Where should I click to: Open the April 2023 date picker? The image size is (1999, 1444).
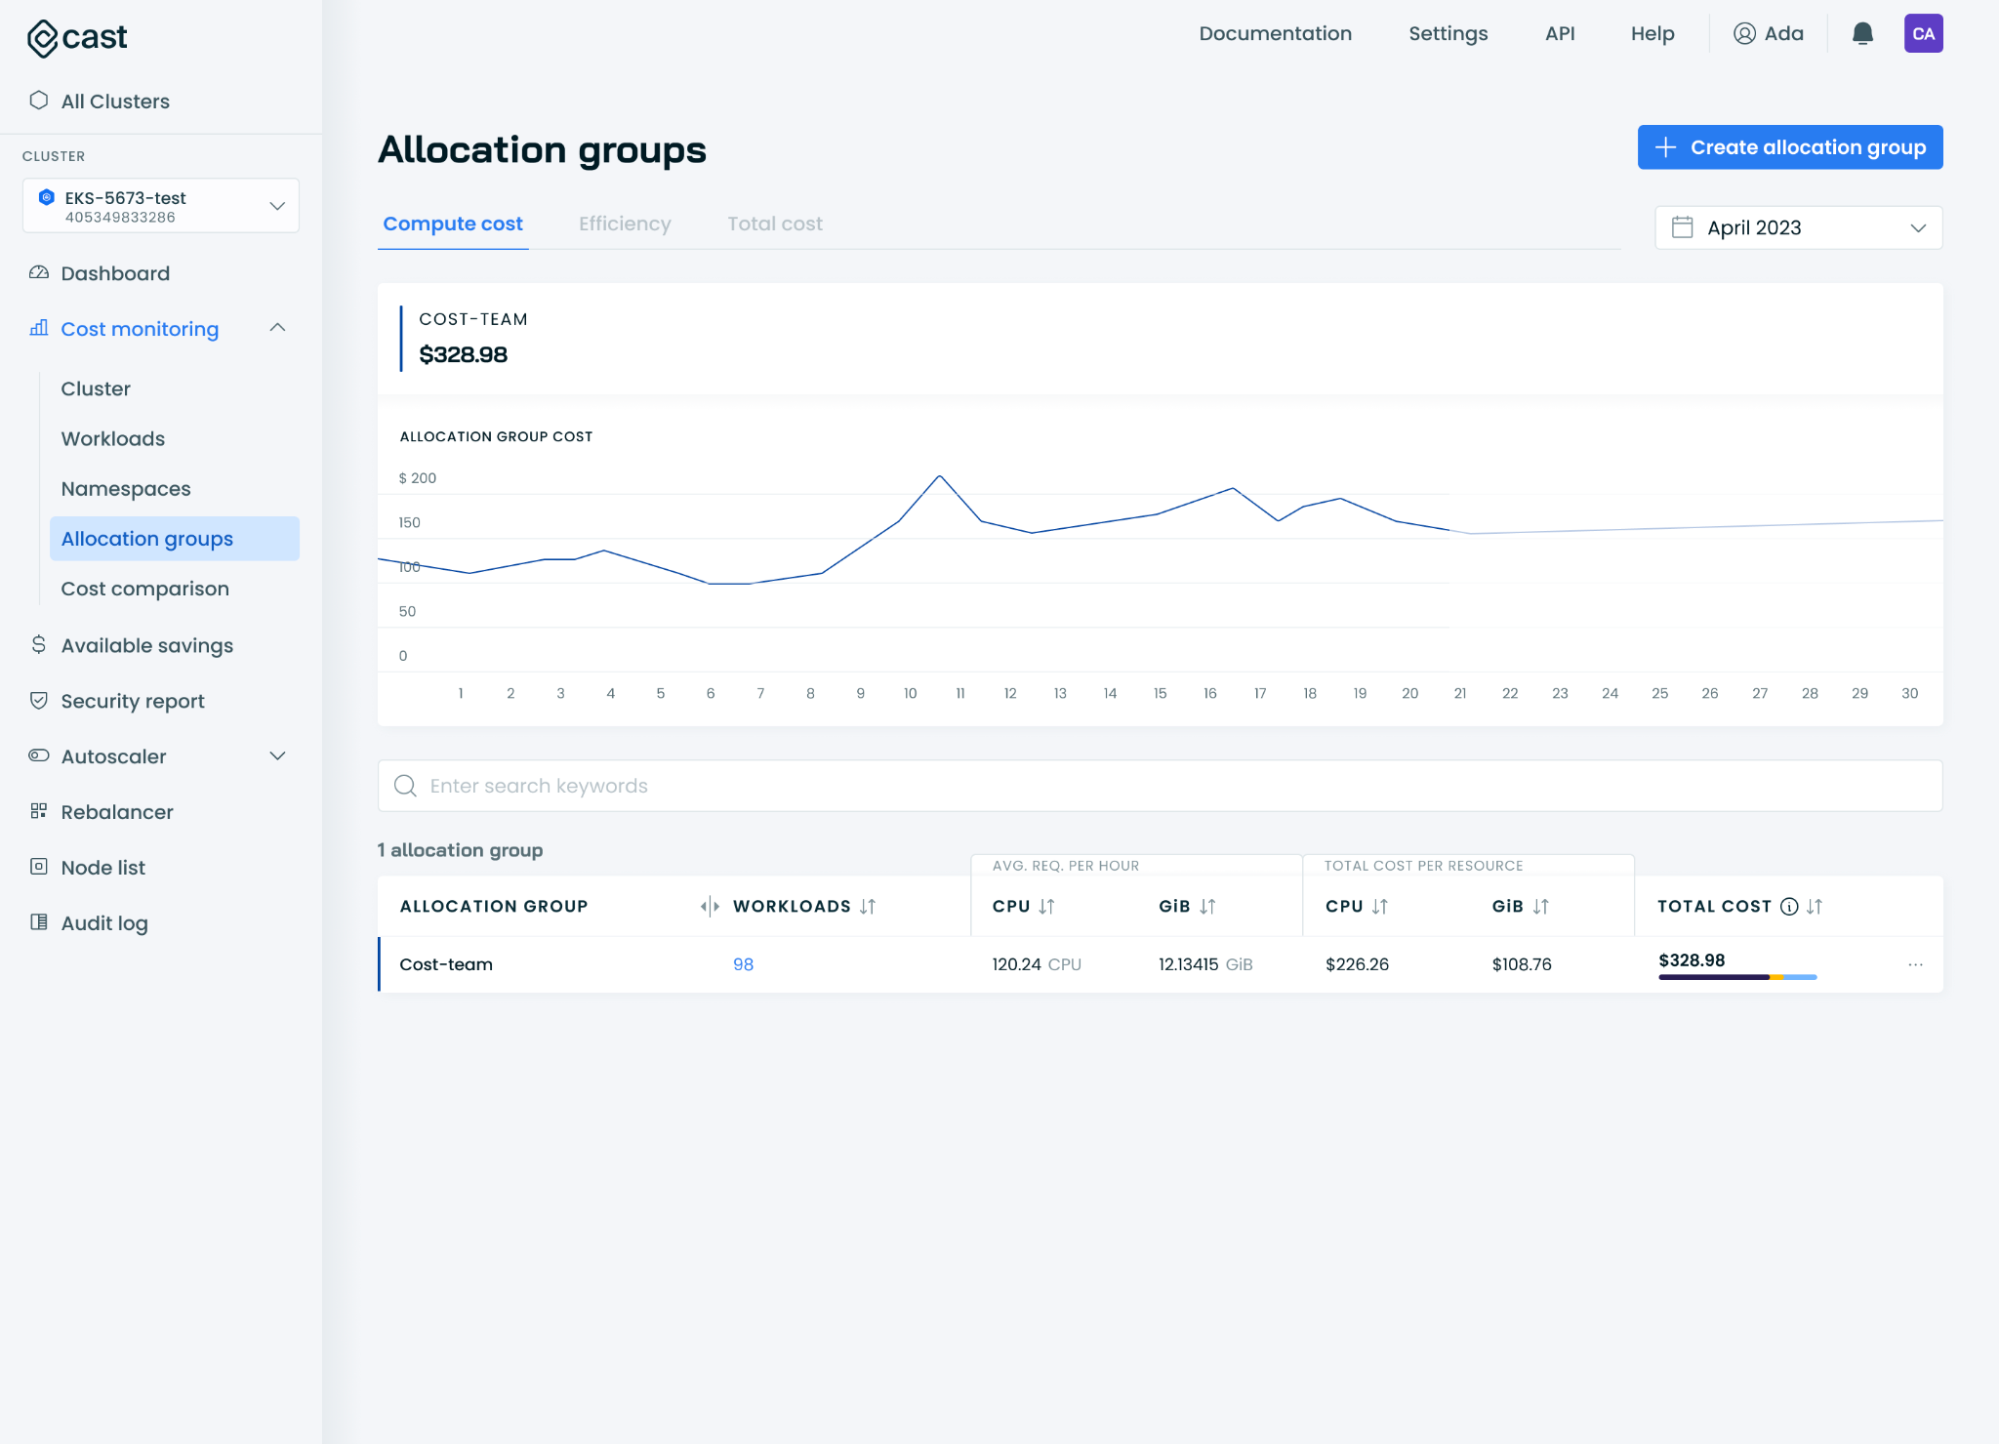[1797, 227]
